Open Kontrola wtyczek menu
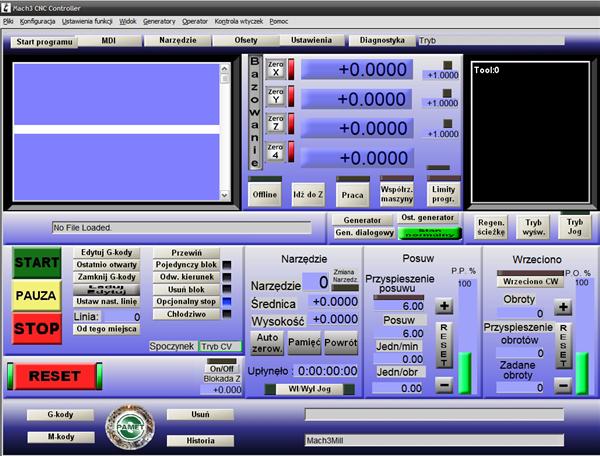The image size is (600, 456). click(x=239, y=21)
